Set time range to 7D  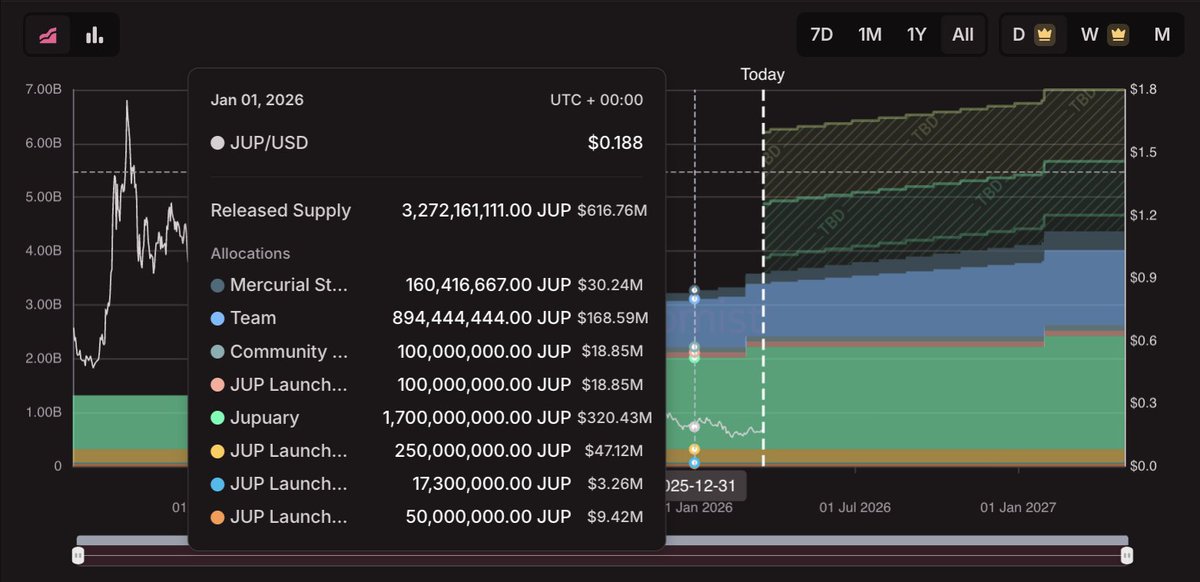pyautogui.click(x=821, y=34)
